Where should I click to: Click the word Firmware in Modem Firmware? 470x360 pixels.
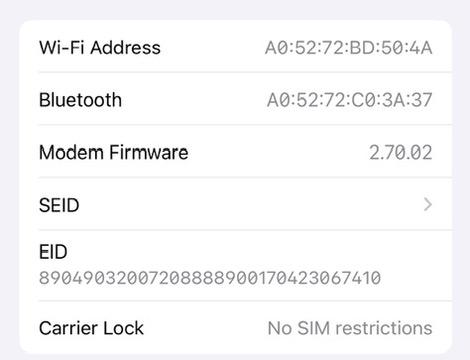(x=149, y=152)
